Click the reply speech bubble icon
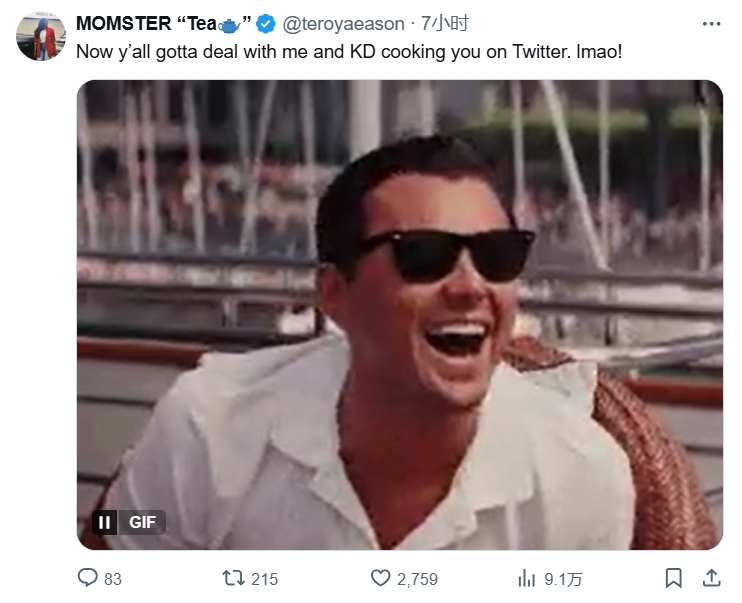The height and width of the screenshot is (603, 742). [88, 578]
